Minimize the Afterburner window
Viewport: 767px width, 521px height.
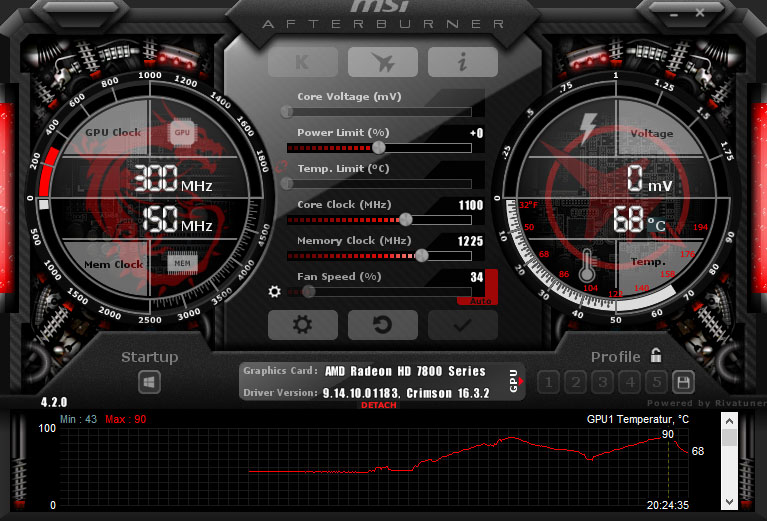click(675, 15)
